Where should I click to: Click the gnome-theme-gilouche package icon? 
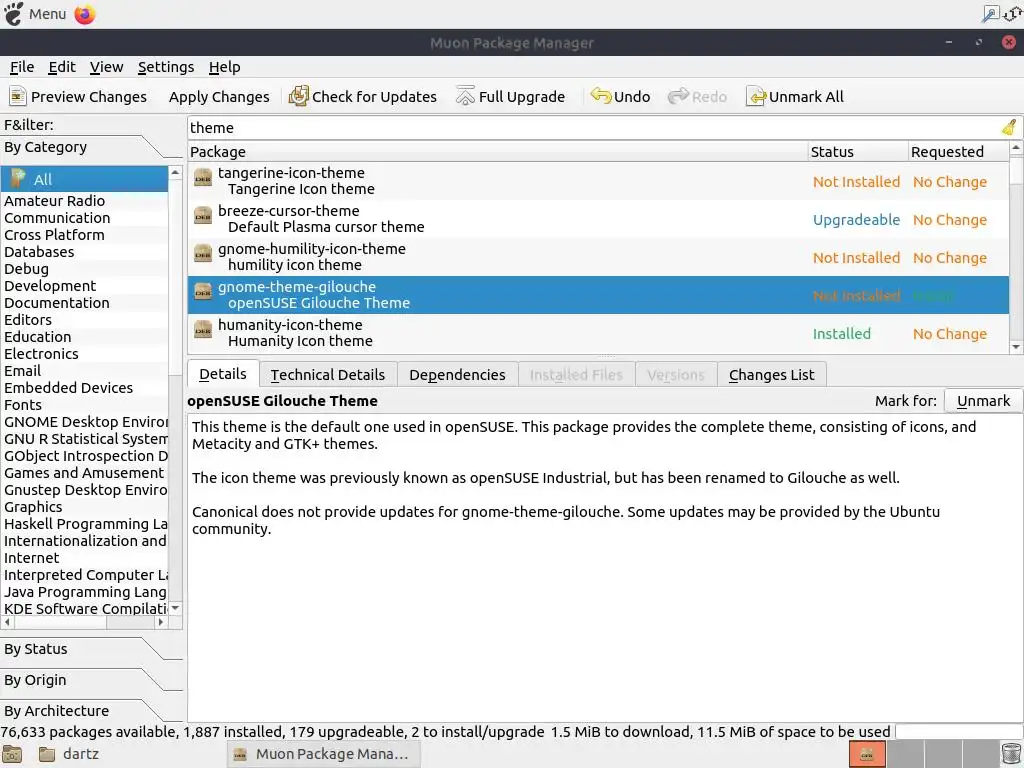click(x=203, y=291)
